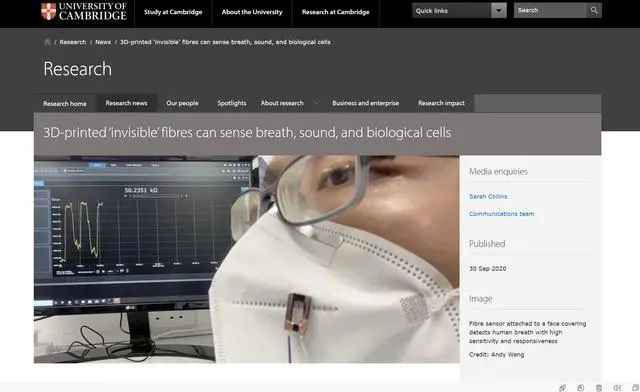Click the speaker sound icon in status bar
Image resolution: width=640 pixels, height=392 pixels.
point(617,388)
